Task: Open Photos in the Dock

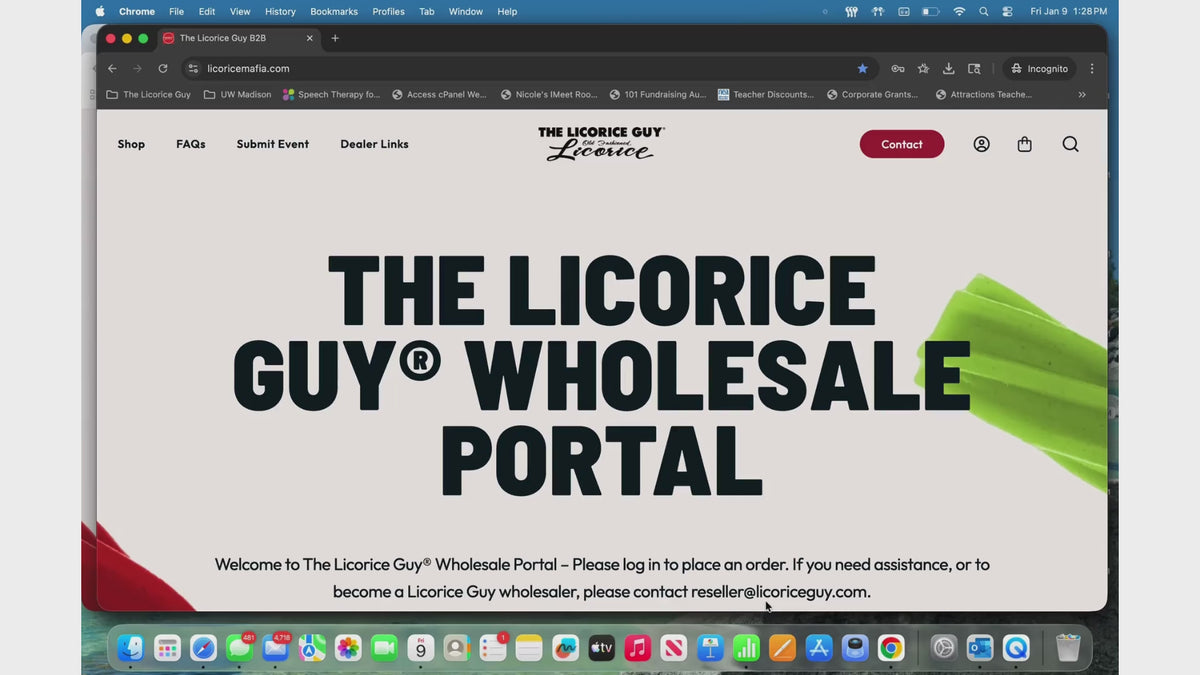Action: (x=348, y=648)
